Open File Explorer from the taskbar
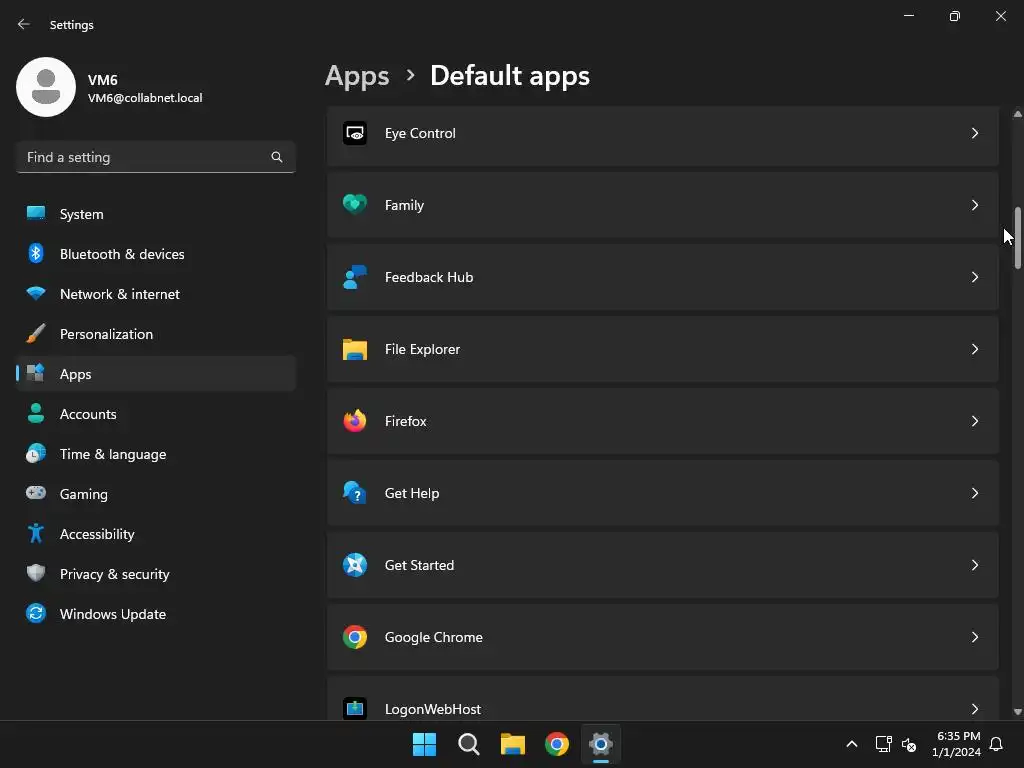 [513, 744]
